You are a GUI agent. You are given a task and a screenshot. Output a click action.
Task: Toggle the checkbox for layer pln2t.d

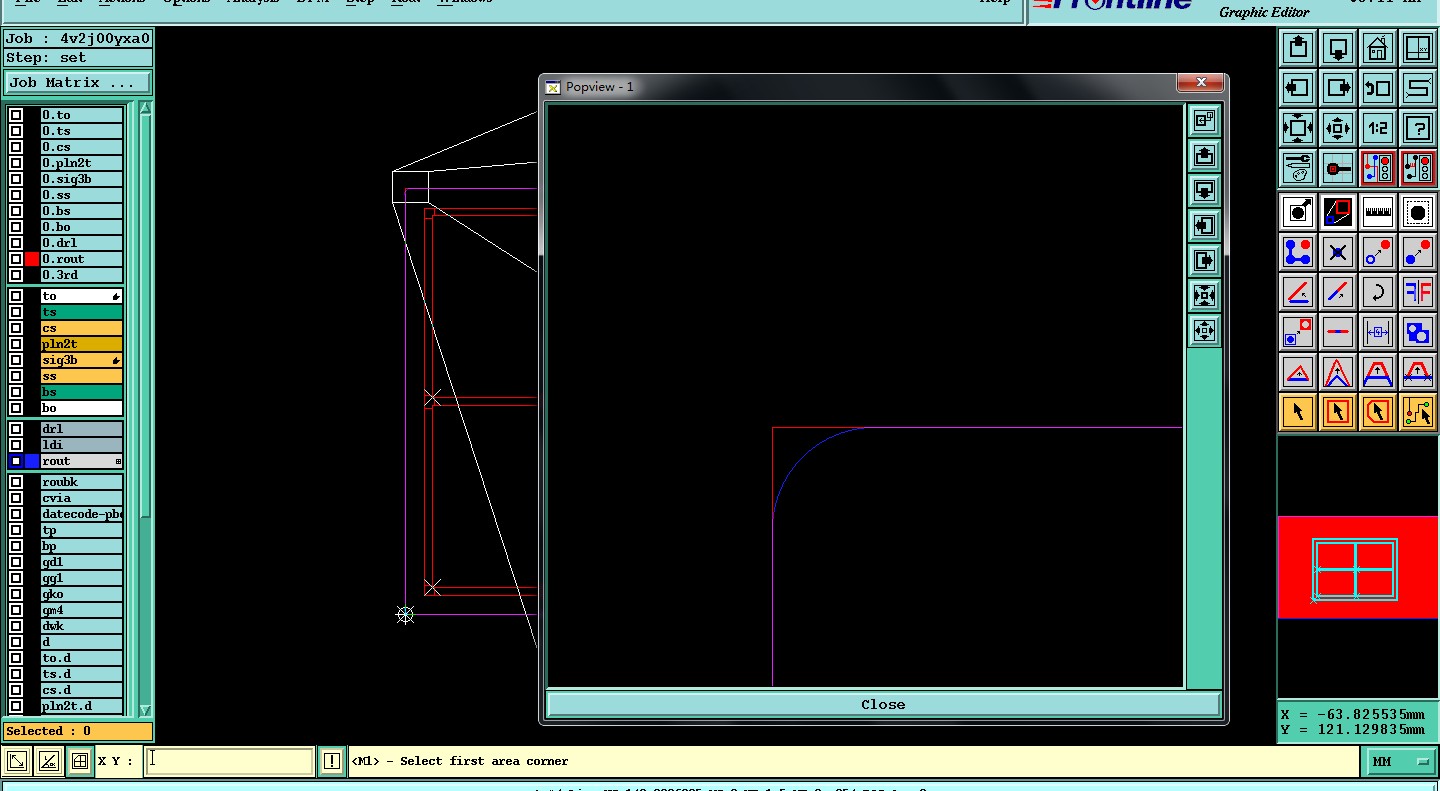pos(16,706)
